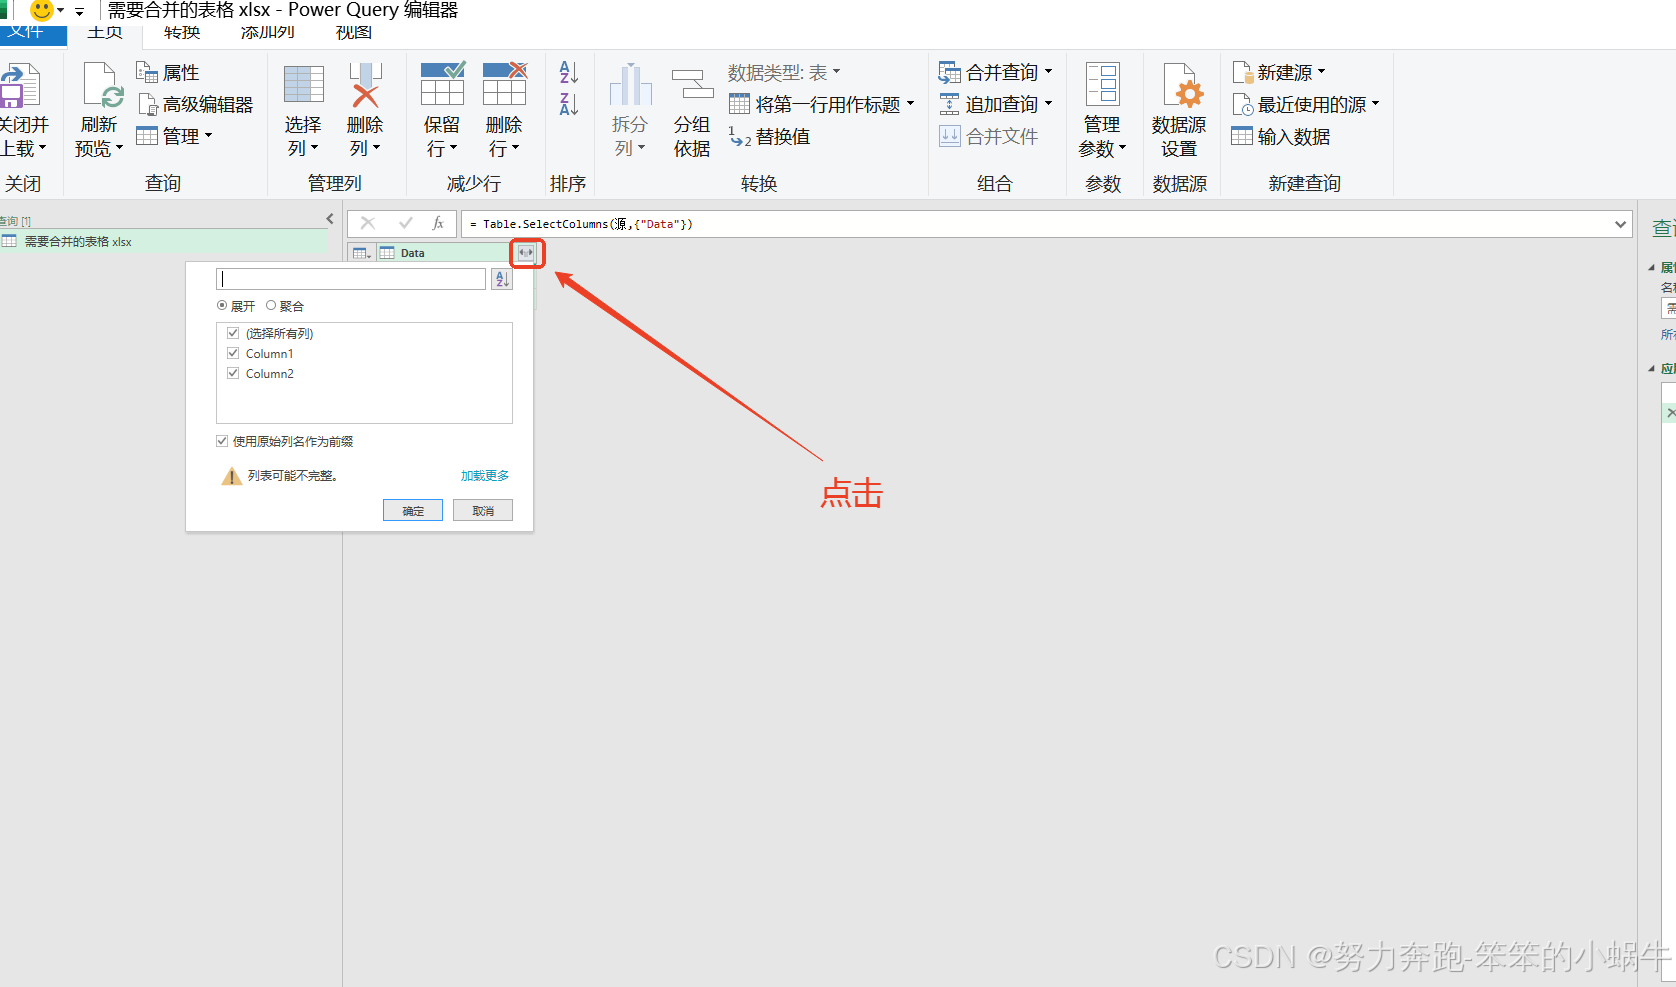Toggle the Column1 checkbox

pyautogui.click(x=233, y=353)
